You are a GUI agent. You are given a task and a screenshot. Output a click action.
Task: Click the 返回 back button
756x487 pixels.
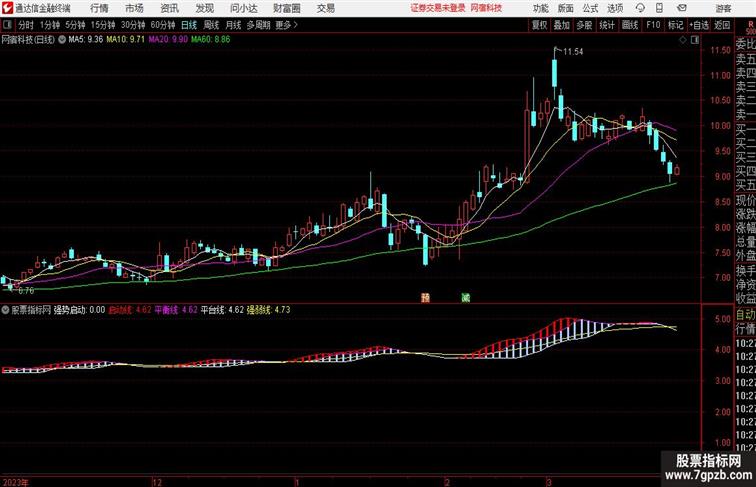[722, 25]
